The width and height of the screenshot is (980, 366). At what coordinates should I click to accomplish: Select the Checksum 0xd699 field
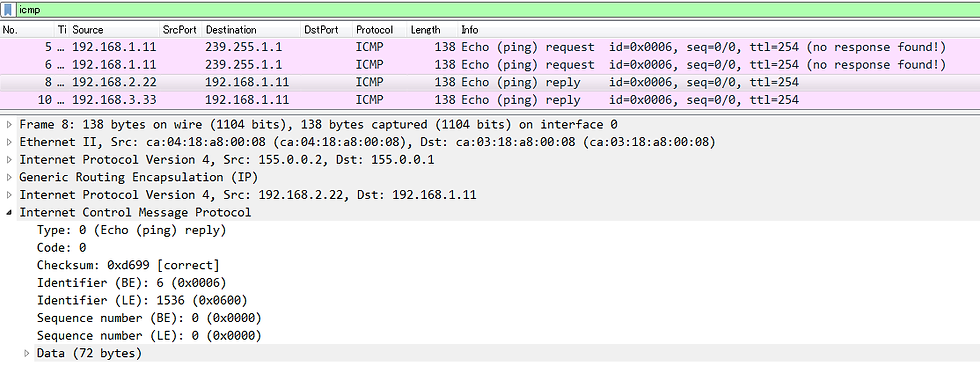tap(128, 265)
